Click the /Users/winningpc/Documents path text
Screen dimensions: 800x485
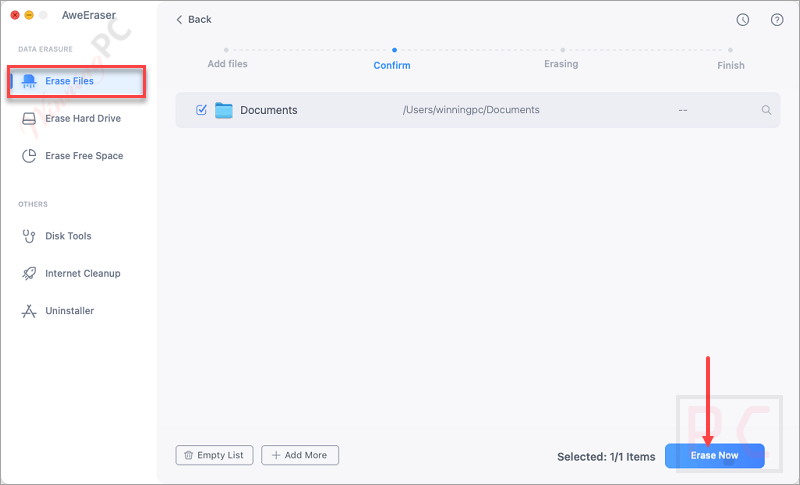471,110
